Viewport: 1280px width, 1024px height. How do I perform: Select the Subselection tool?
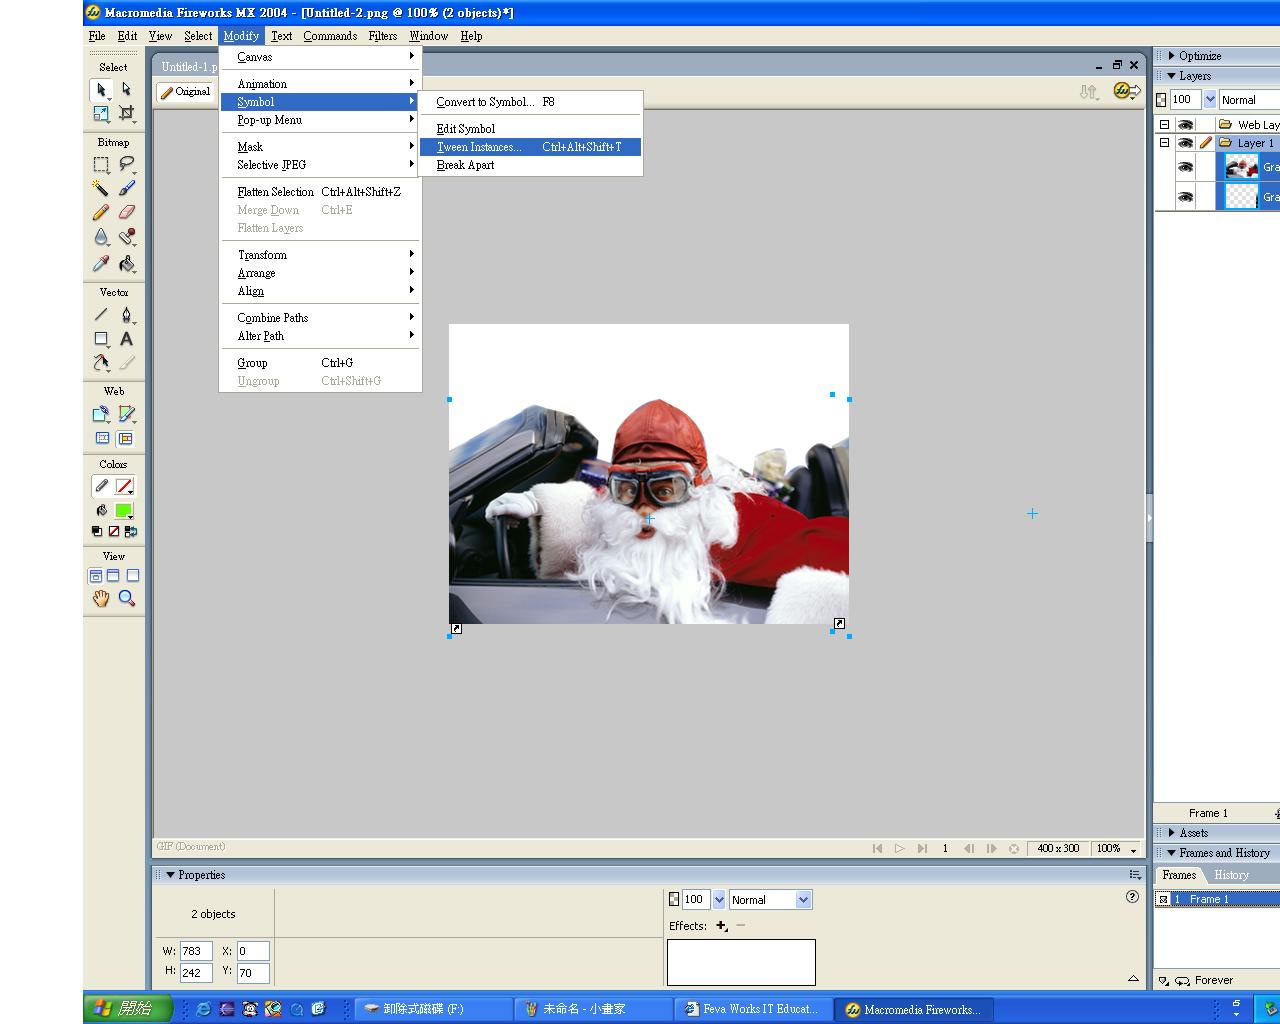[126, 89]
